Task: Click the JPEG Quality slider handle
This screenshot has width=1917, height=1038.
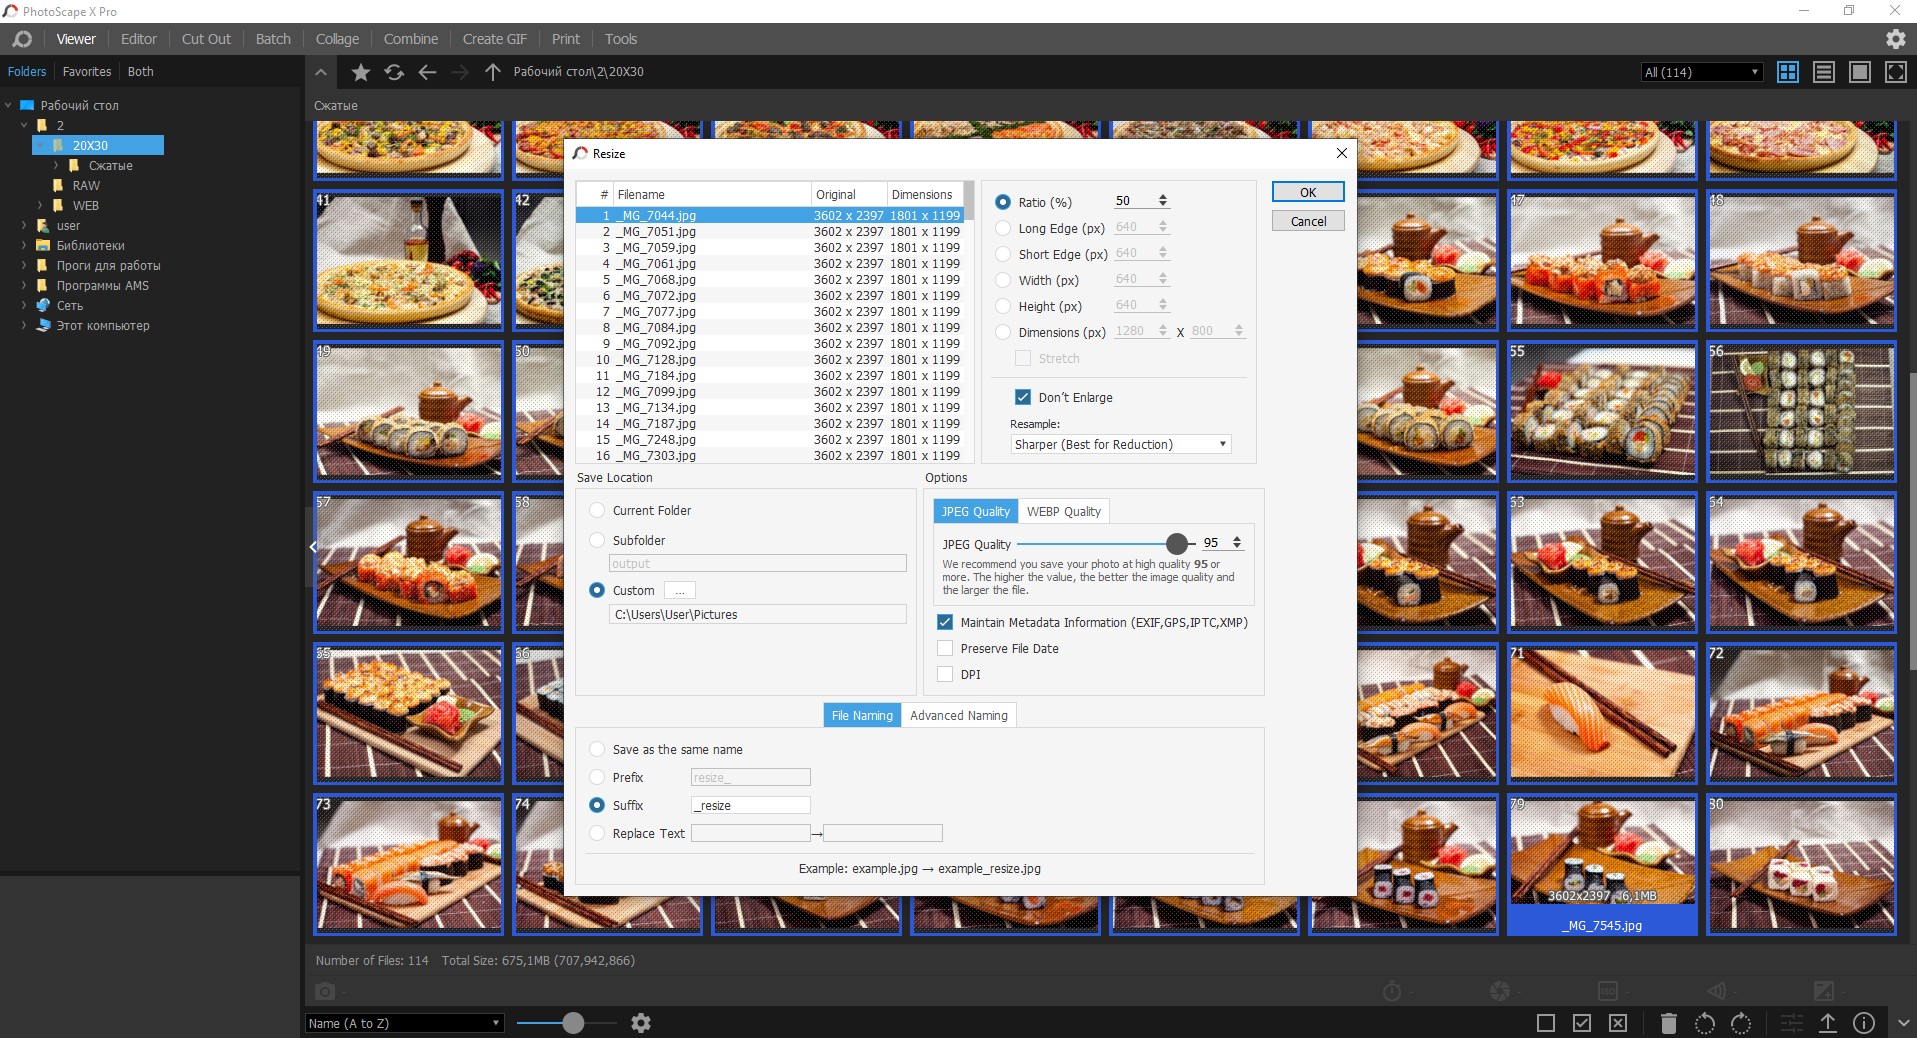Action: click(x=1177, y=543)
